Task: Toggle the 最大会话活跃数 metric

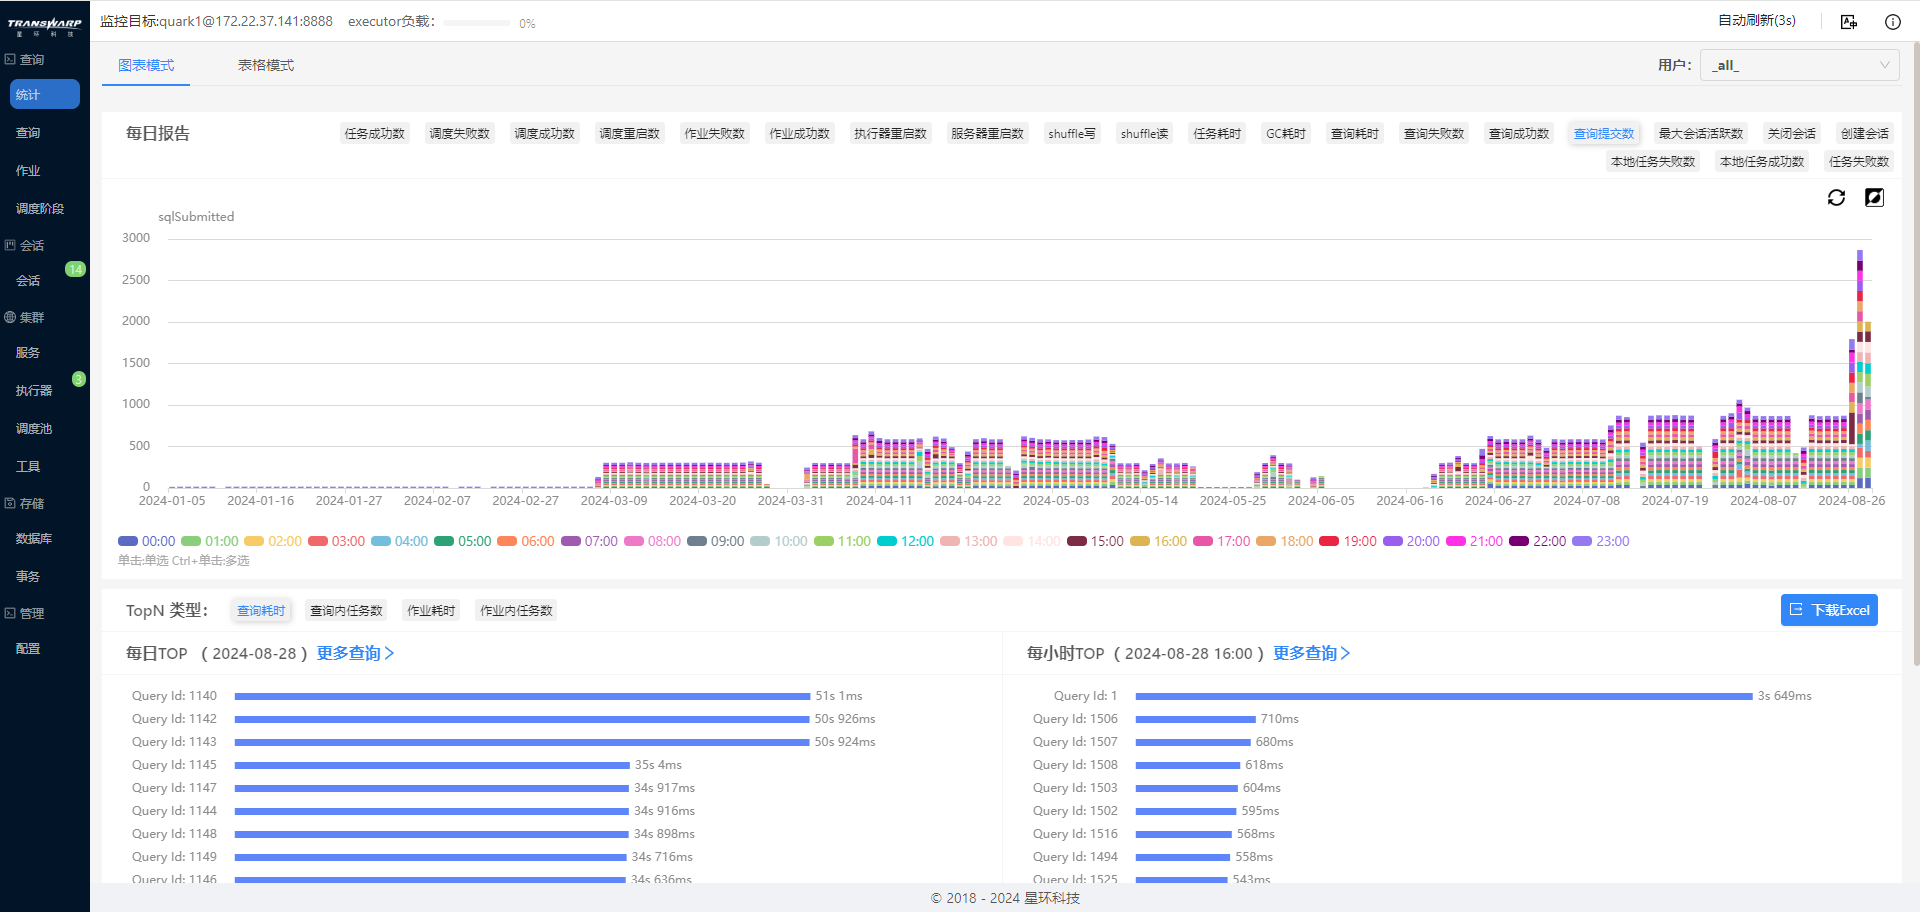Action: coord(1701,134)
